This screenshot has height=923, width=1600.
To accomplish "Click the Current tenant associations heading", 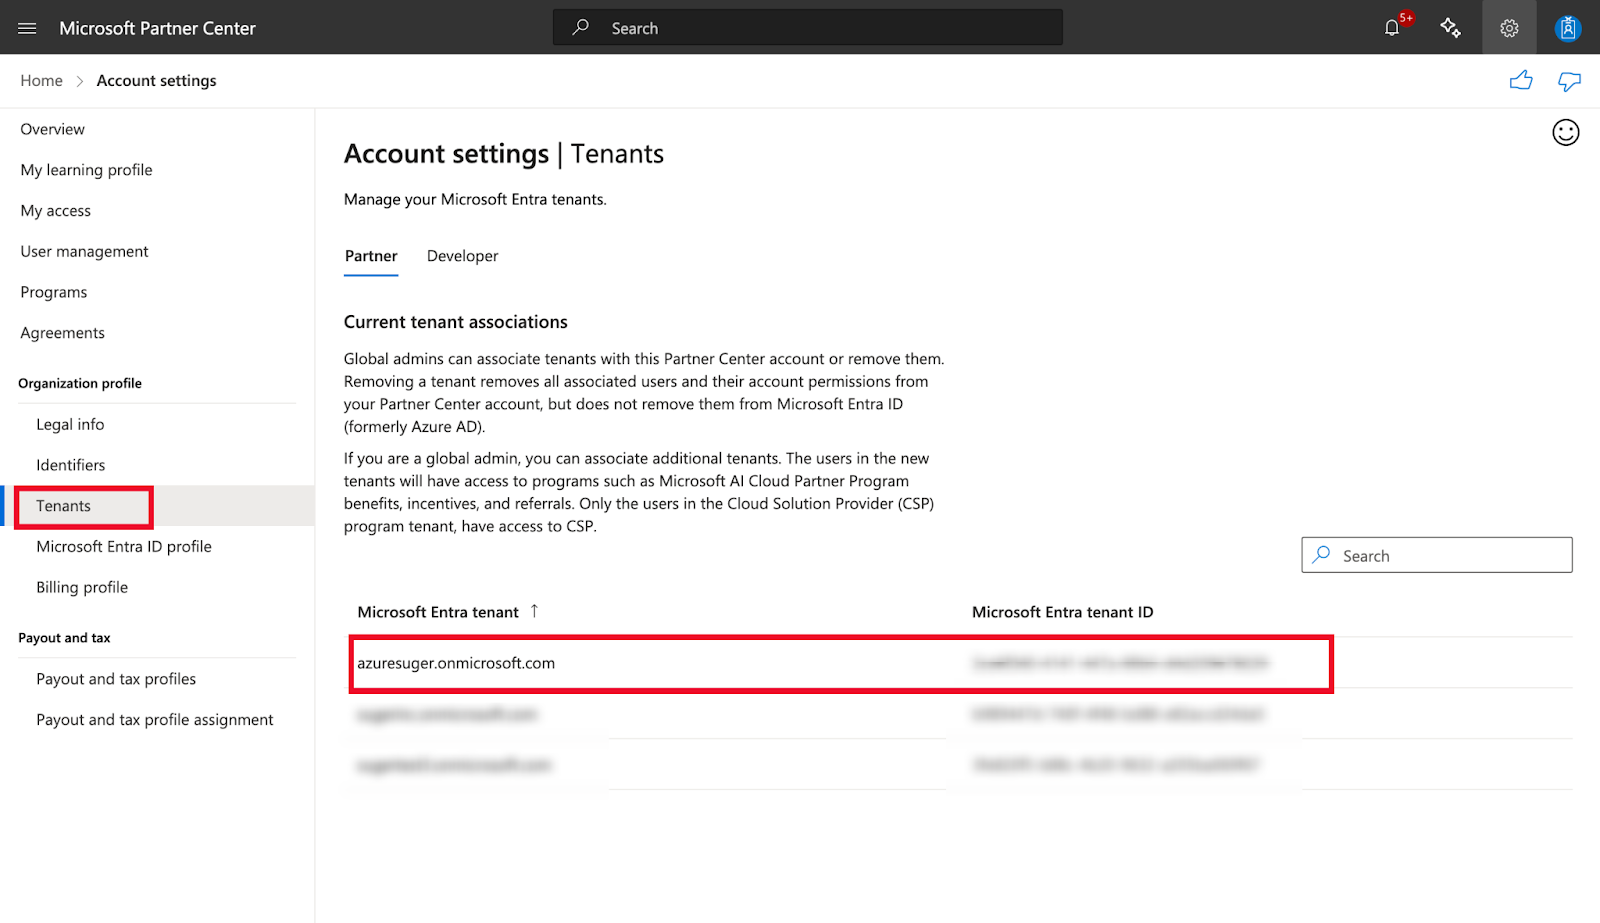I will click(456, 322).
